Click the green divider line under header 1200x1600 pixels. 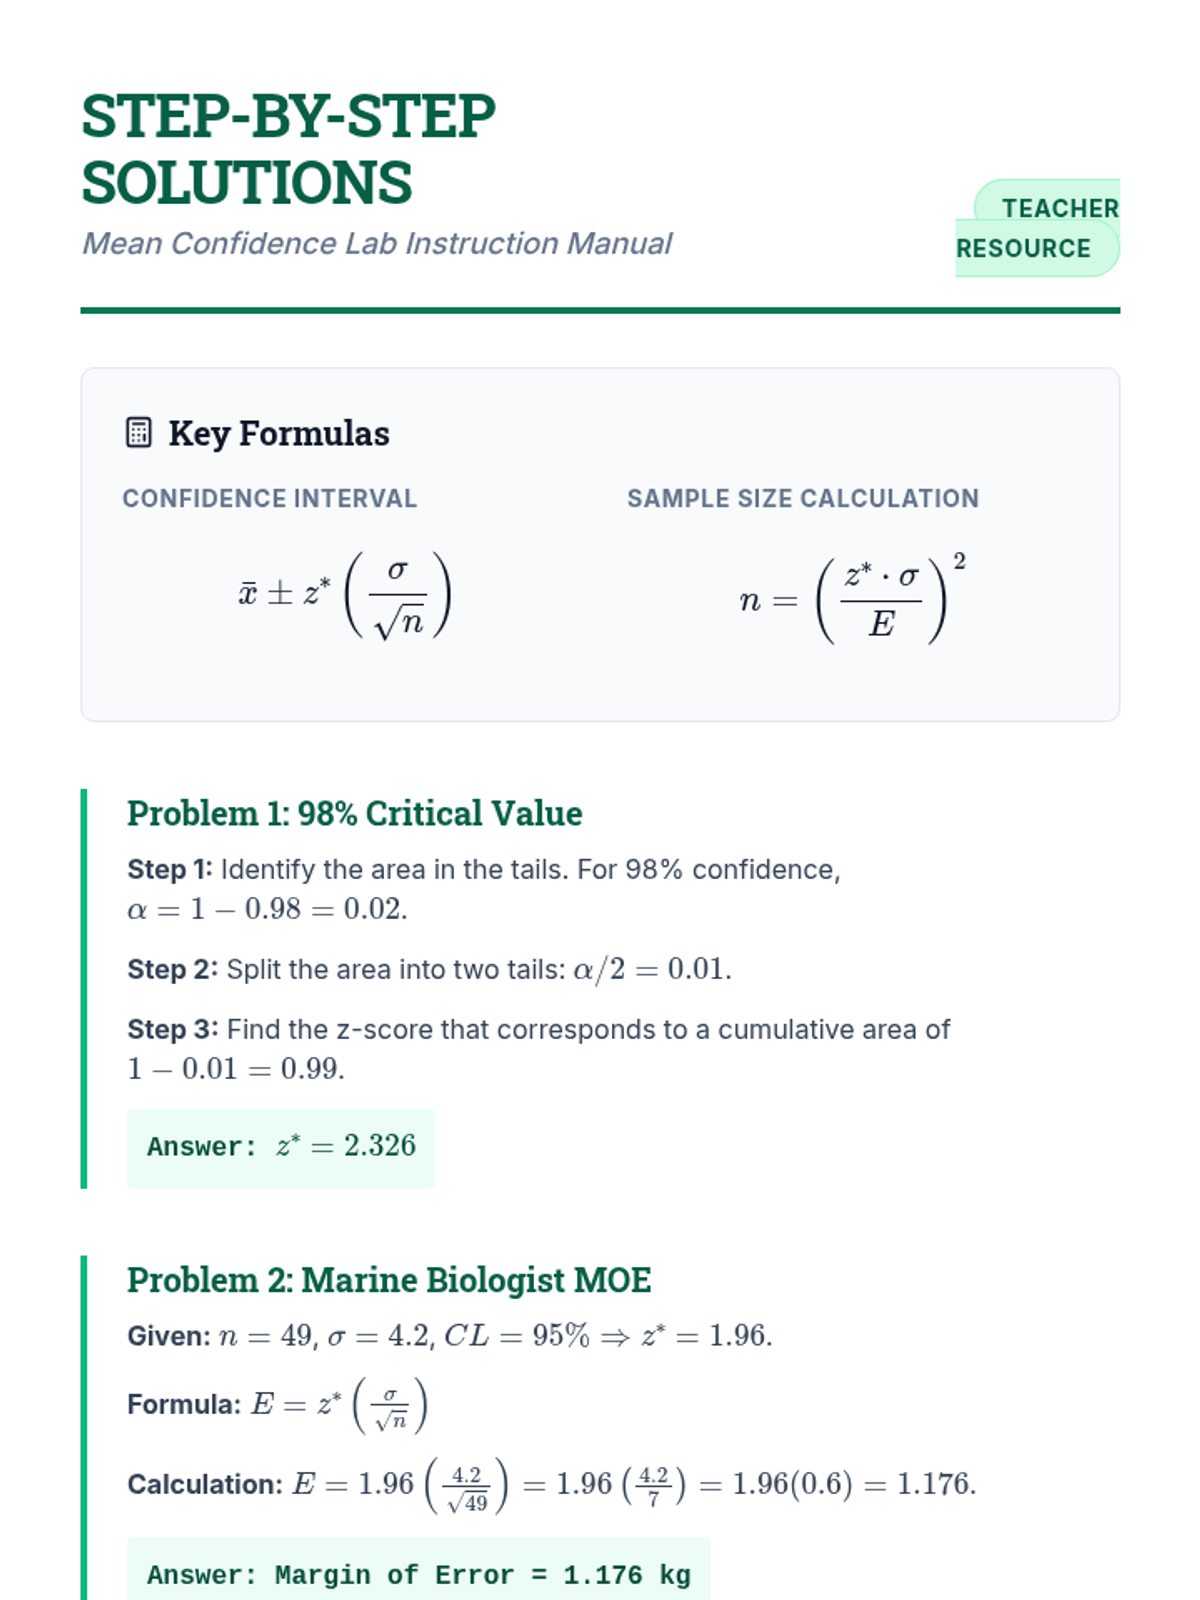pyautogui.click(x=600, y=310)
